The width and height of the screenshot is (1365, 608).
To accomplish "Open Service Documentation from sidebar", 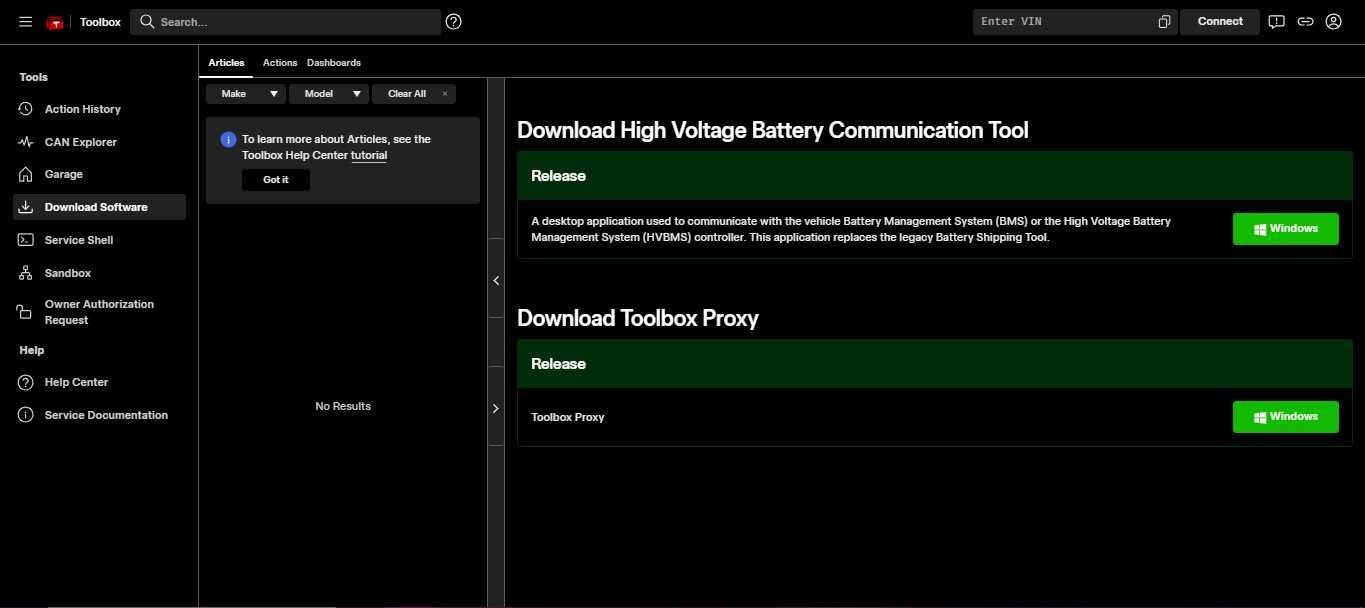I will 99,415.
